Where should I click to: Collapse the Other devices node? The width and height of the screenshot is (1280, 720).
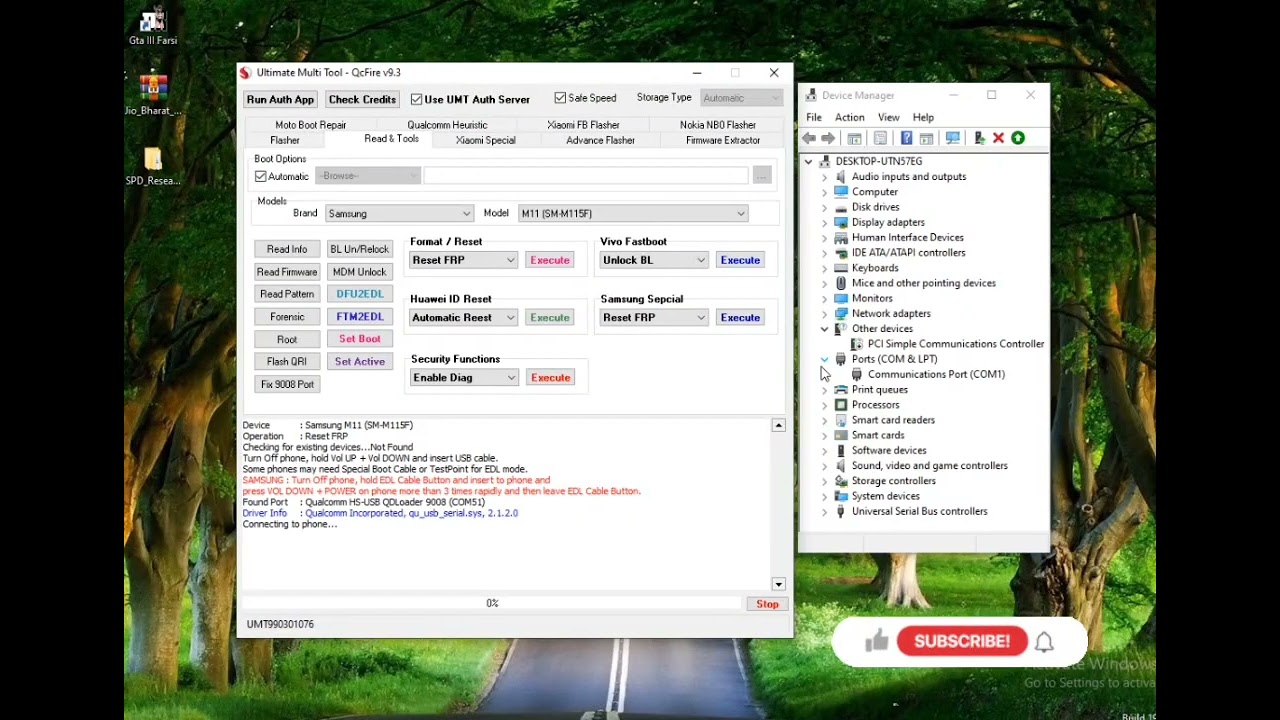pyautogui.click(x=824, y=329)
